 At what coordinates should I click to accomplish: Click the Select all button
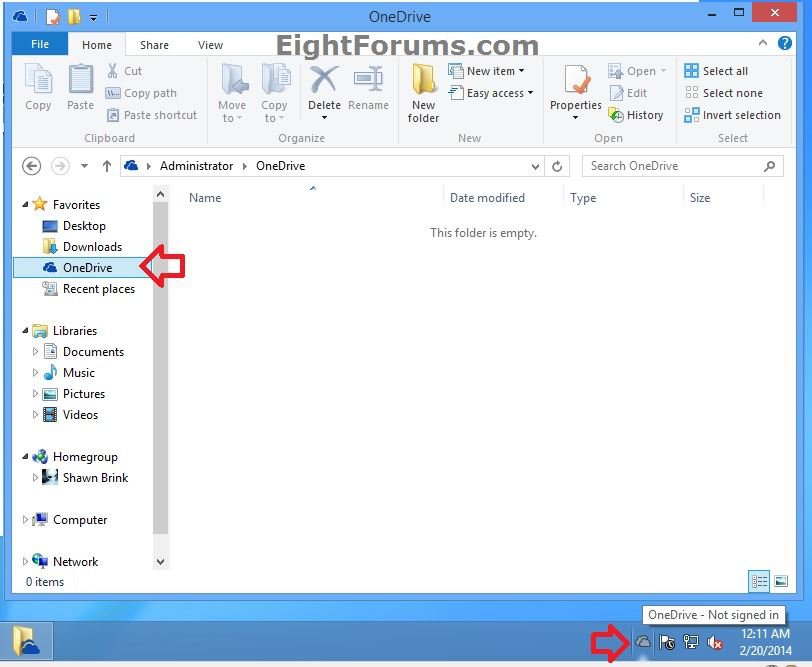click(722, 70)
